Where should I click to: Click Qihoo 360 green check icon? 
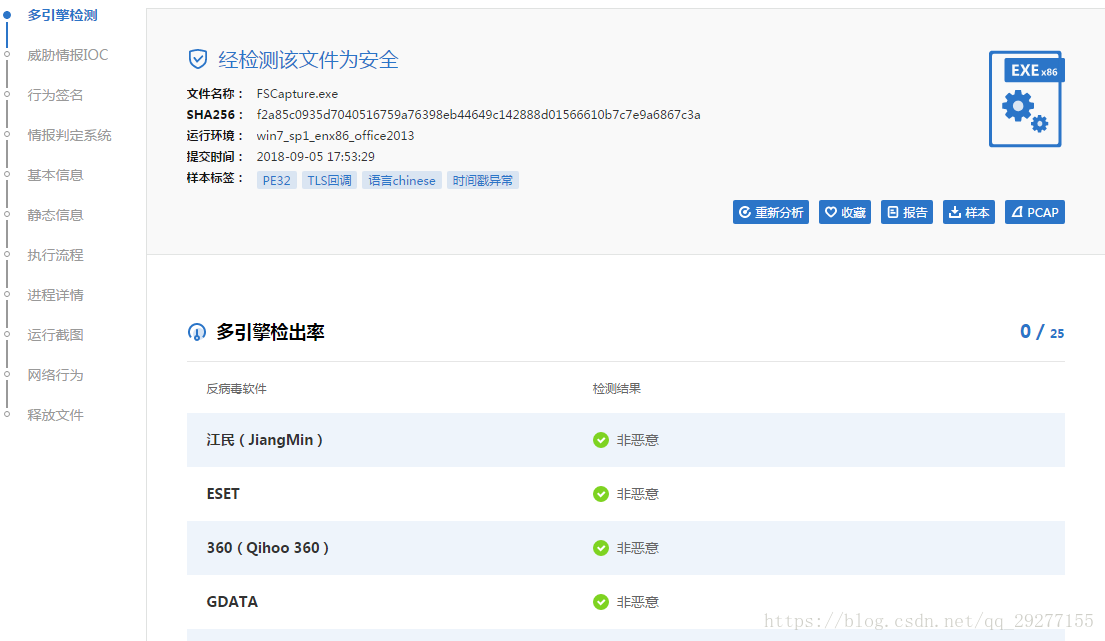pos(600,548)
